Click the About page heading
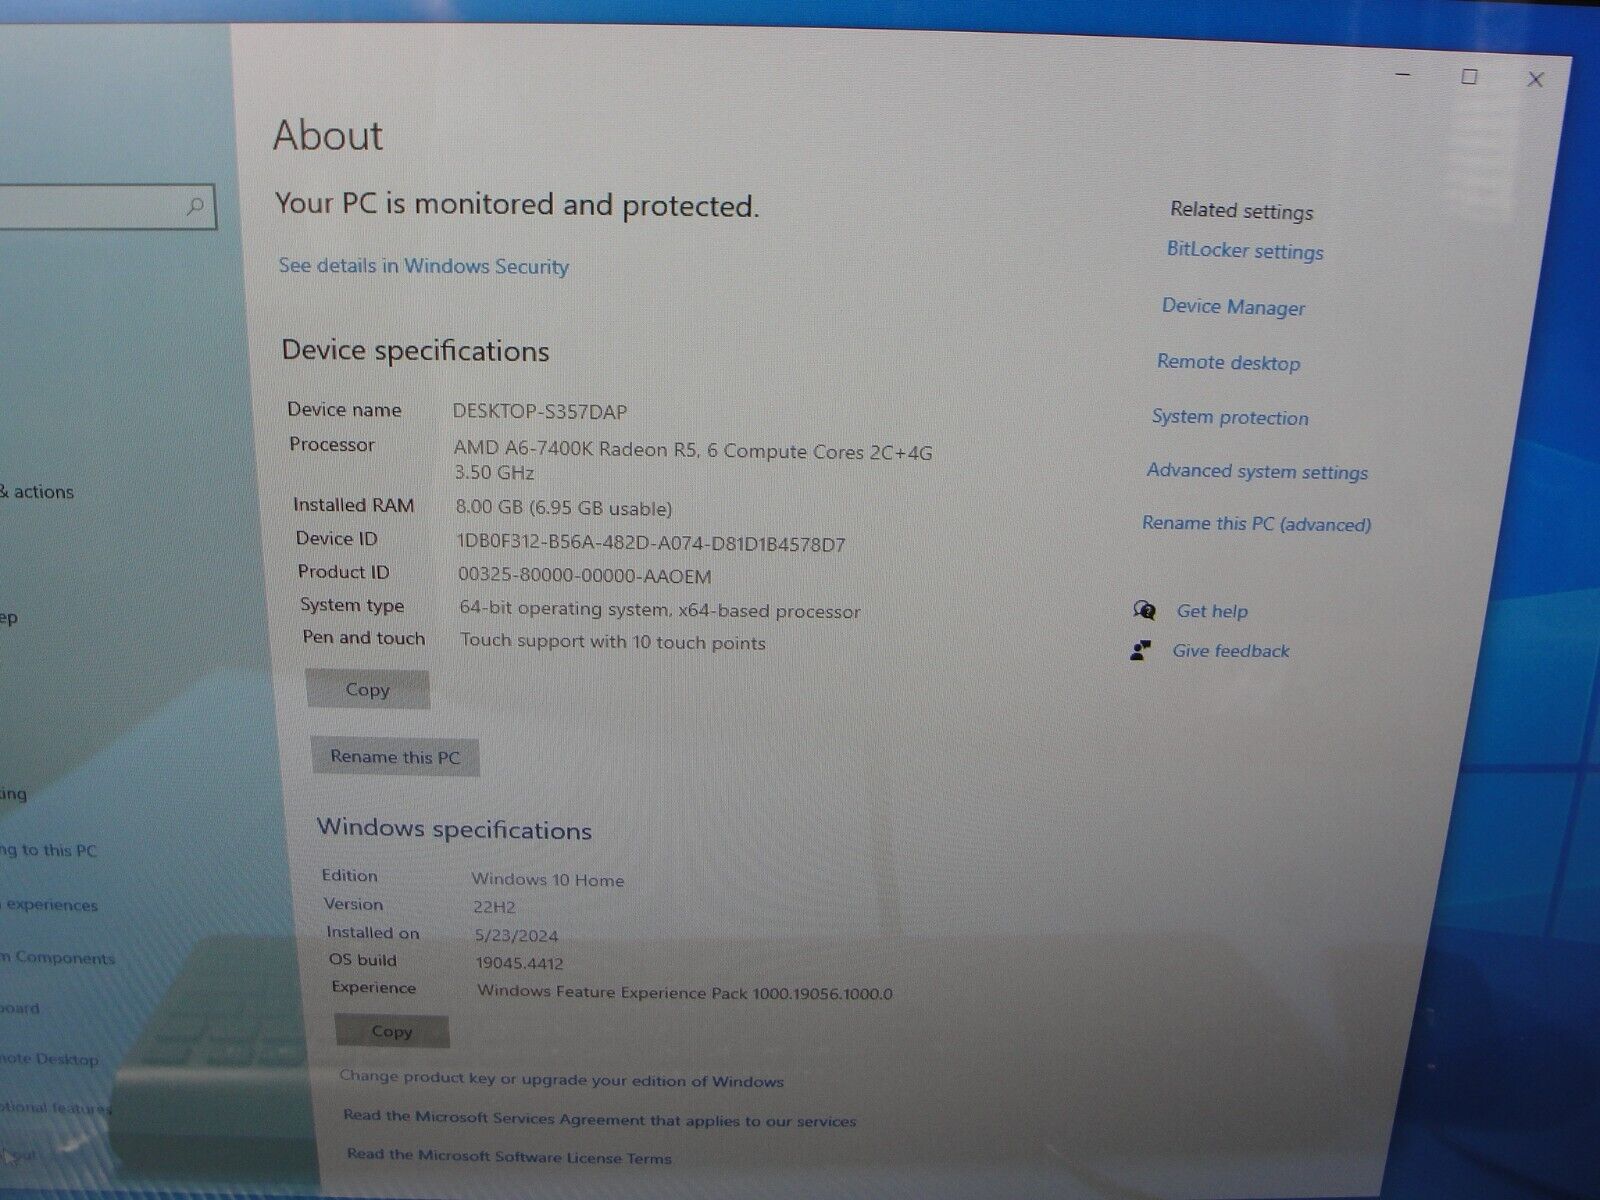This screenshot has height=1200, width=1600. point(328,135)
